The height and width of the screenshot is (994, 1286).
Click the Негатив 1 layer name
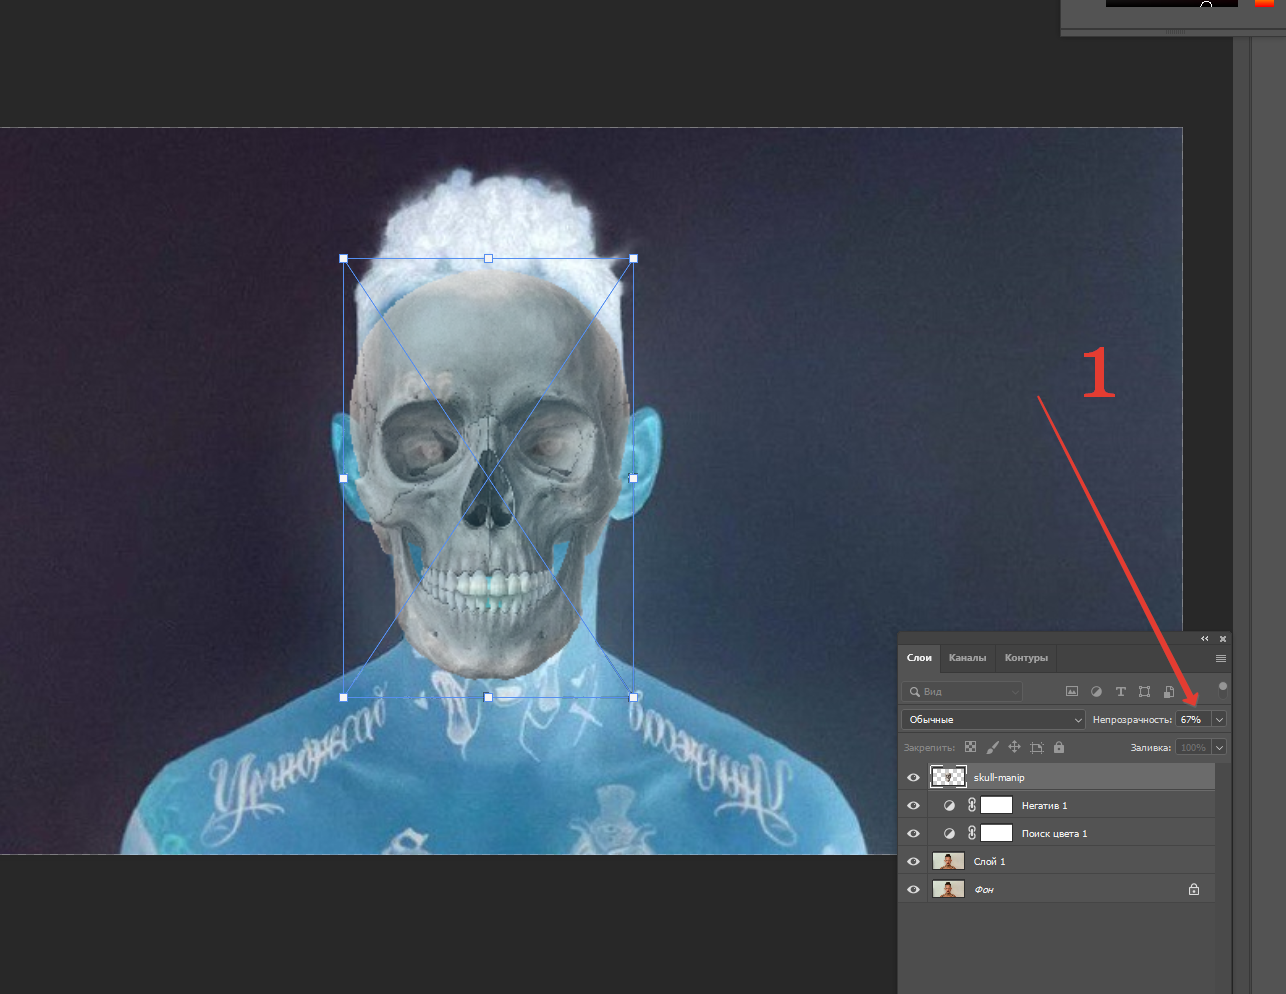click(x=1044, y=806)
